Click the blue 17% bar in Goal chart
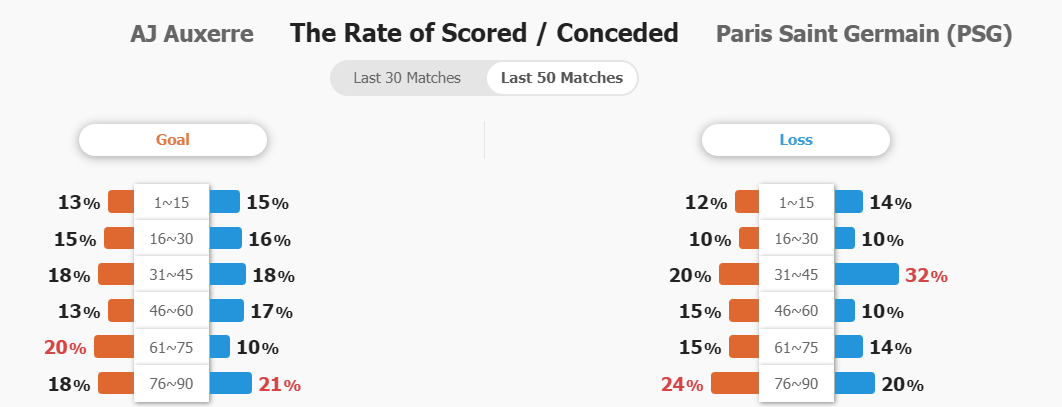The width and height of the screenshot is (1062, 407). coord(226,311)
